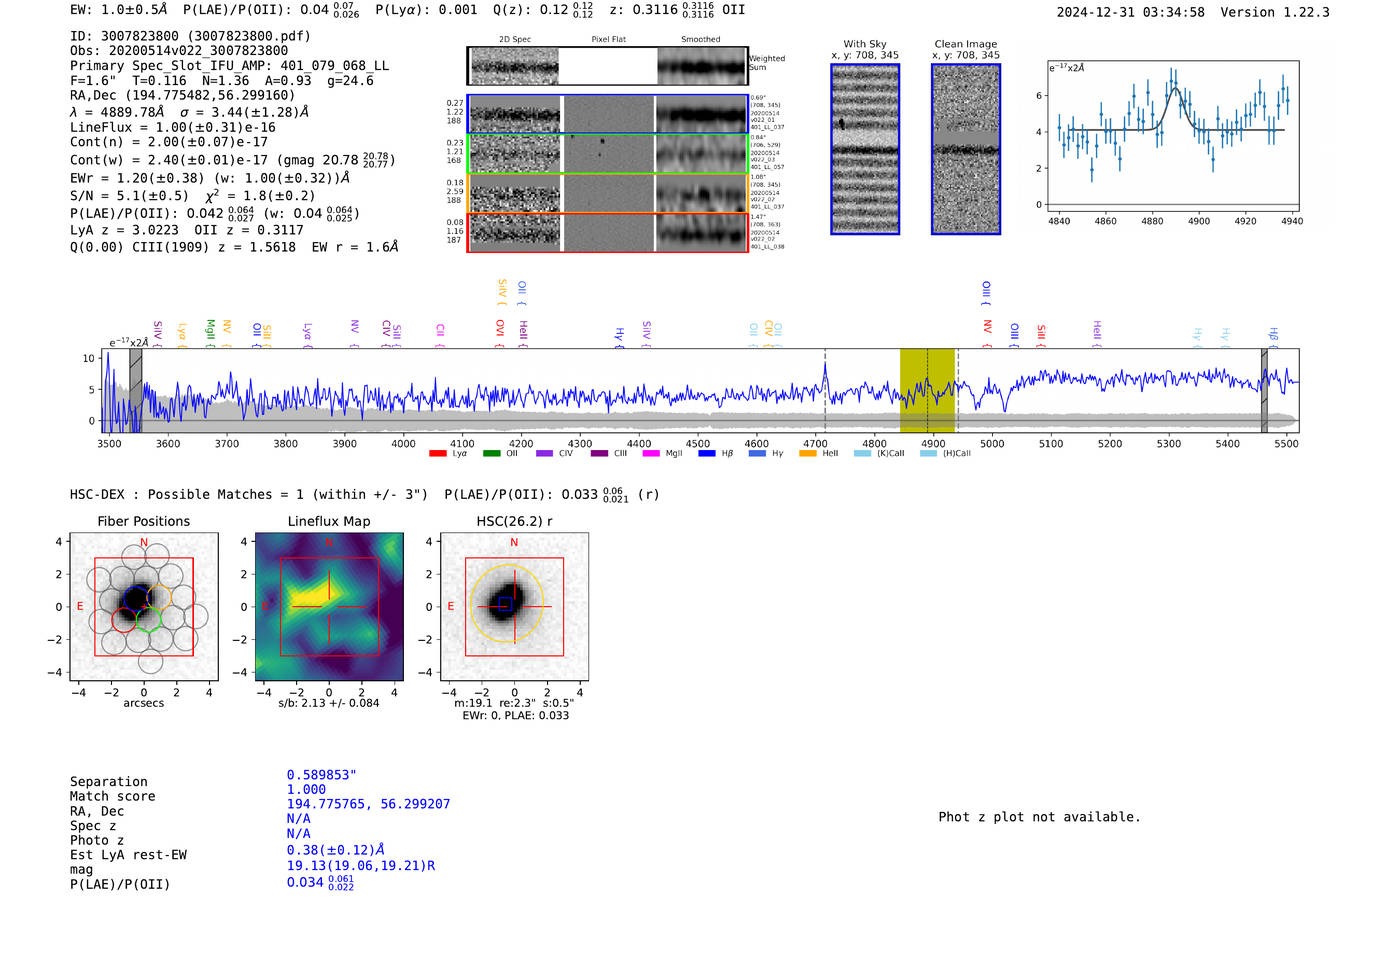Click the dashed line marker near 4700 Å
Image resolution: width=1400 pixels, height=953 pixels.
click(825, 390)
